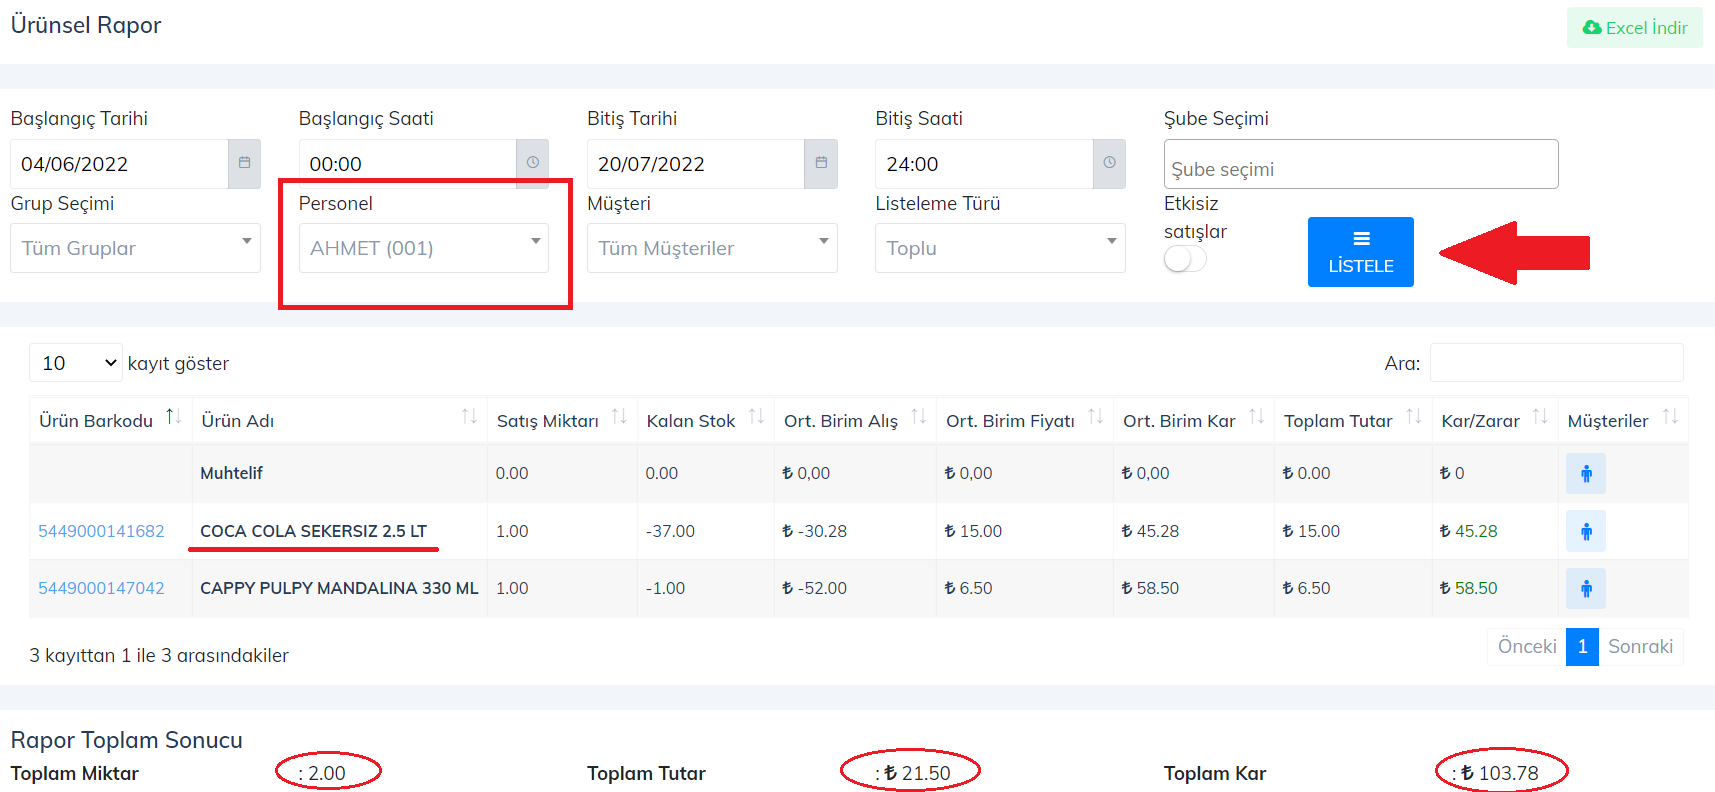
Task: Change records-per-page dropdown showing 10
Action: coord(76,363)
